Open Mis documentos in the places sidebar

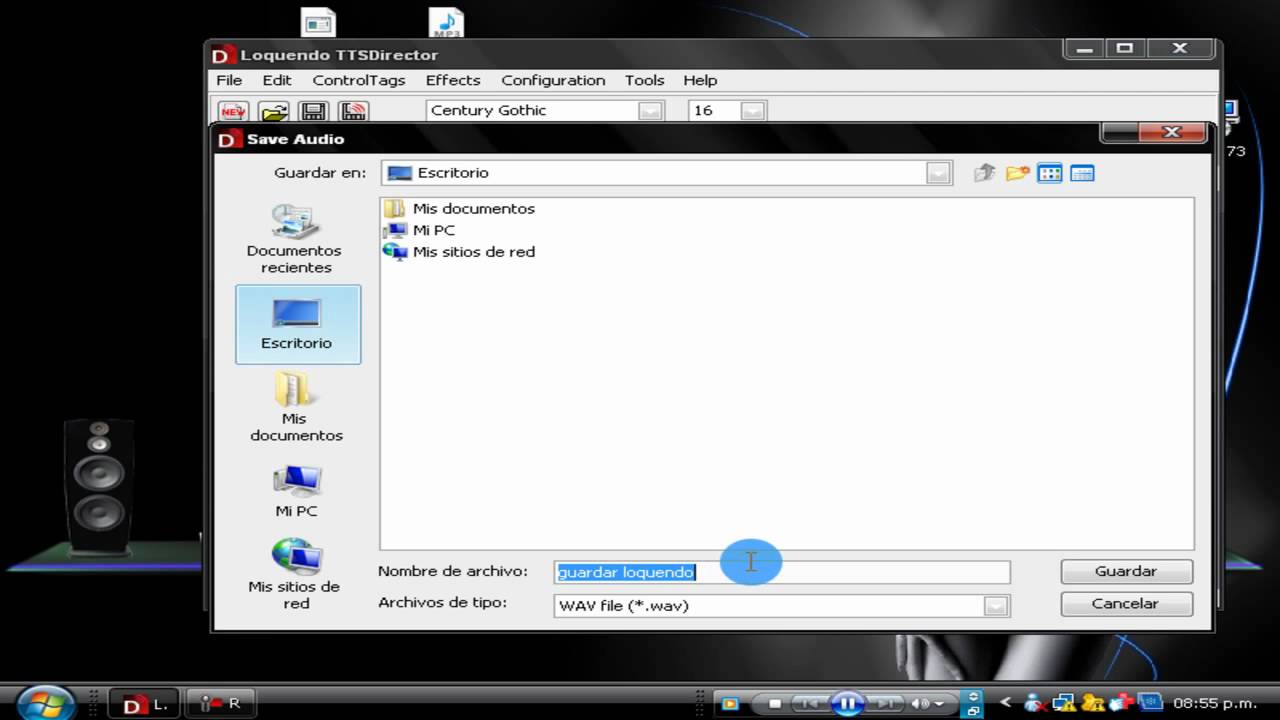click(296, 407)
